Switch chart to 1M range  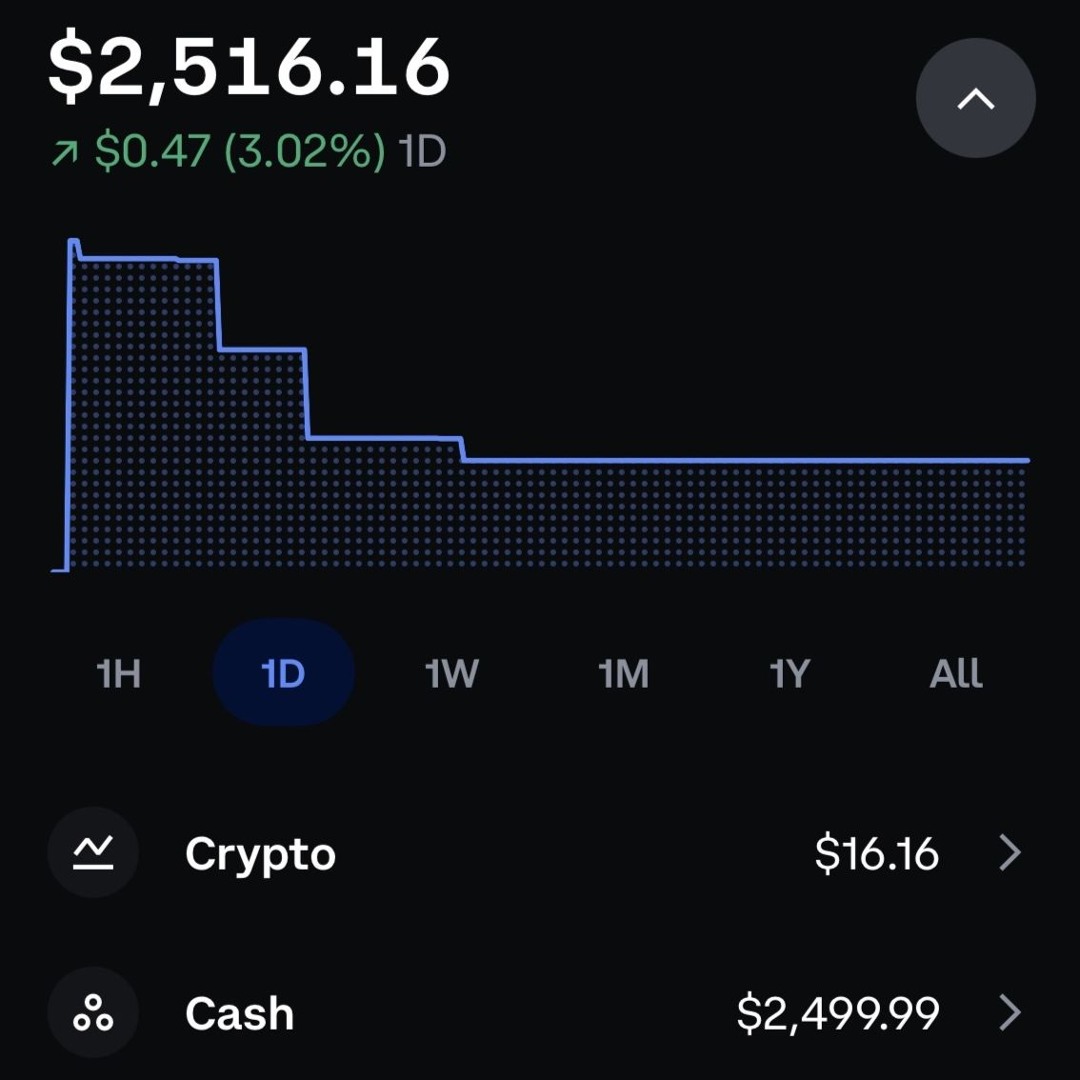point(623,673)
